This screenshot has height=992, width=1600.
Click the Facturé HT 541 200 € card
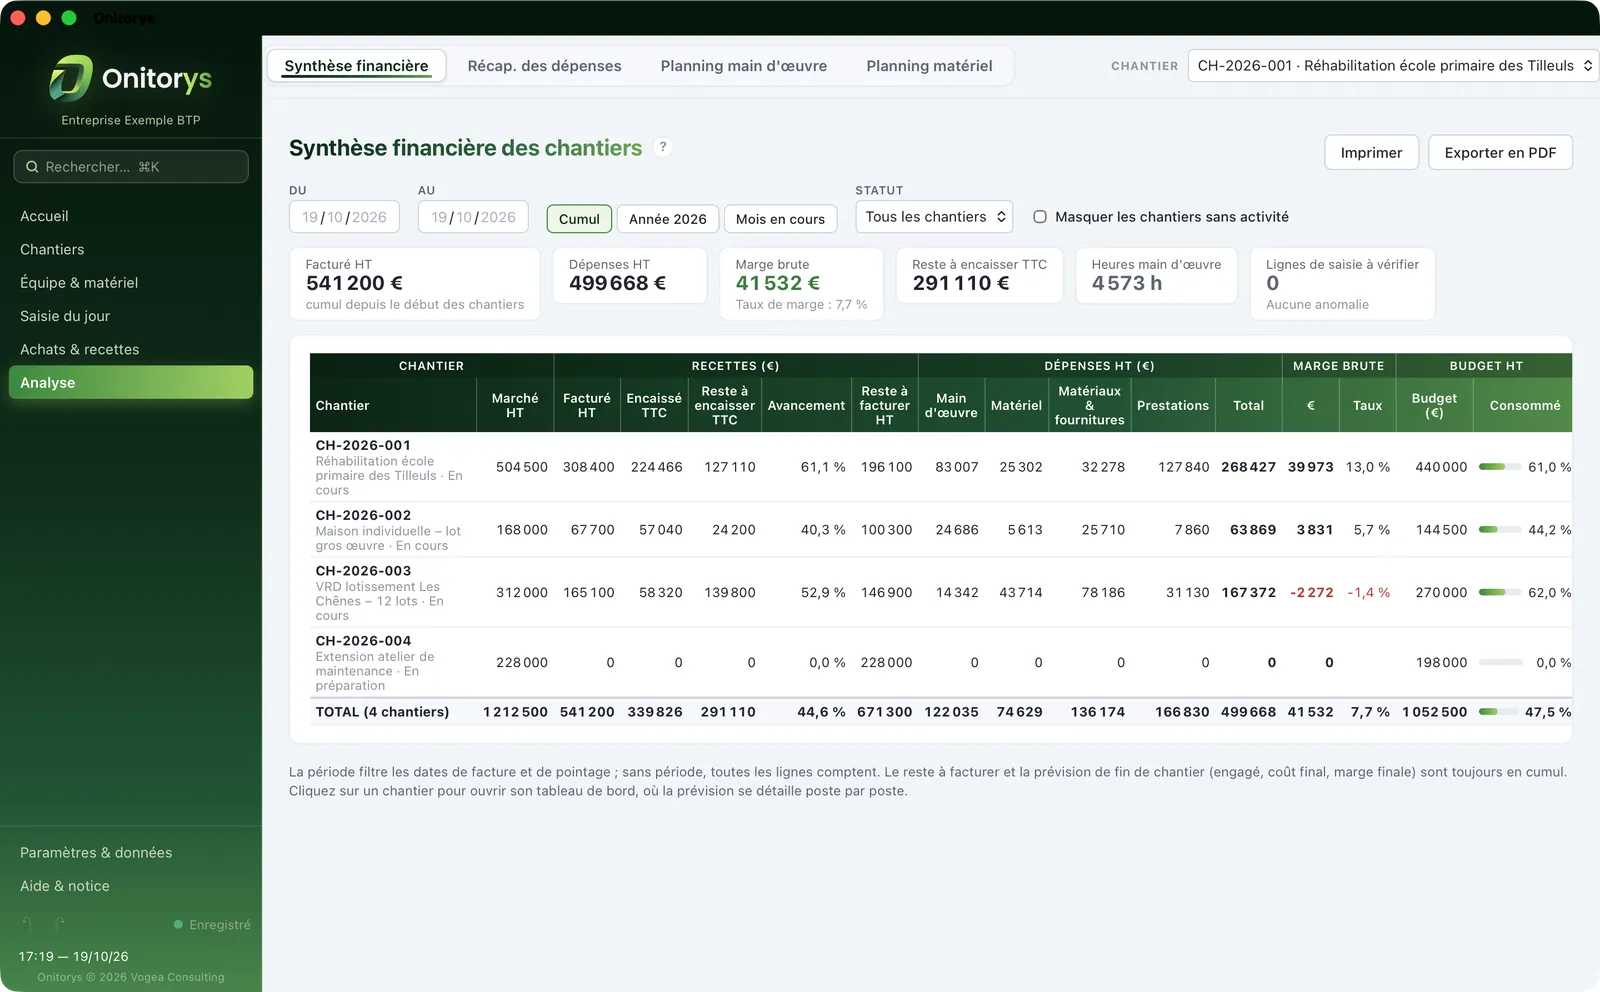(x=415, y=284)
